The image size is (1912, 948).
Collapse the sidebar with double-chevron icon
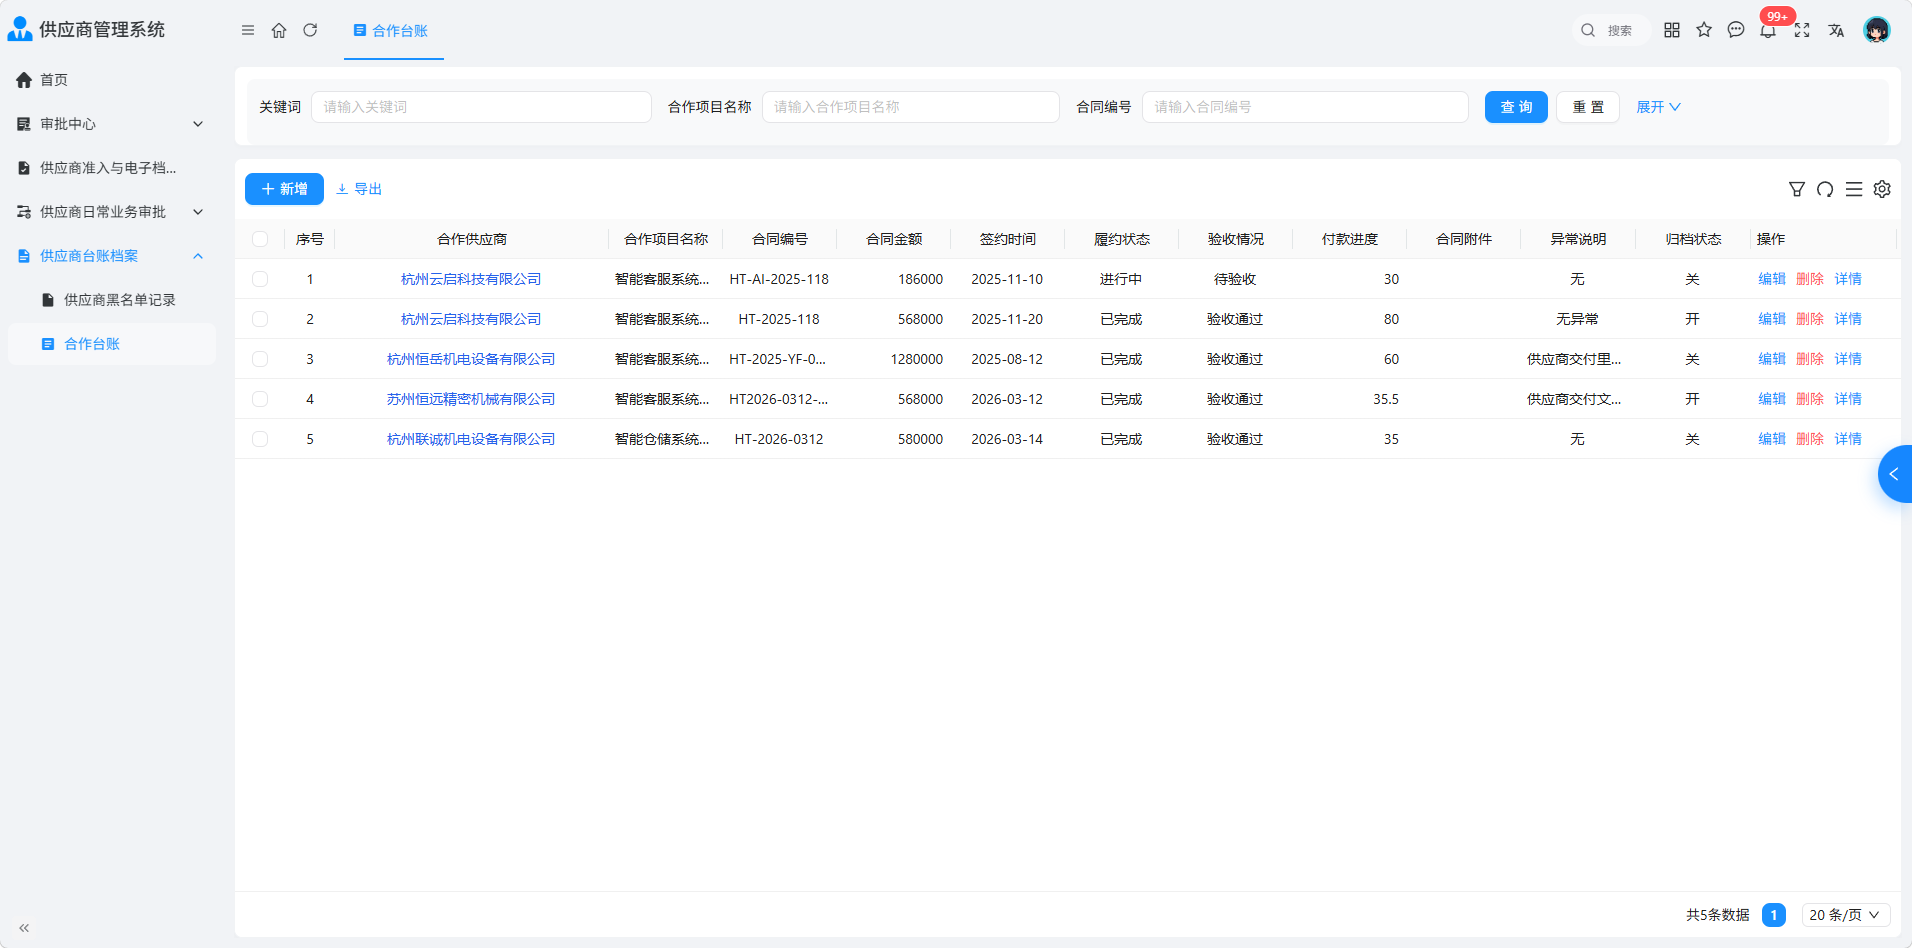(24, 928)
